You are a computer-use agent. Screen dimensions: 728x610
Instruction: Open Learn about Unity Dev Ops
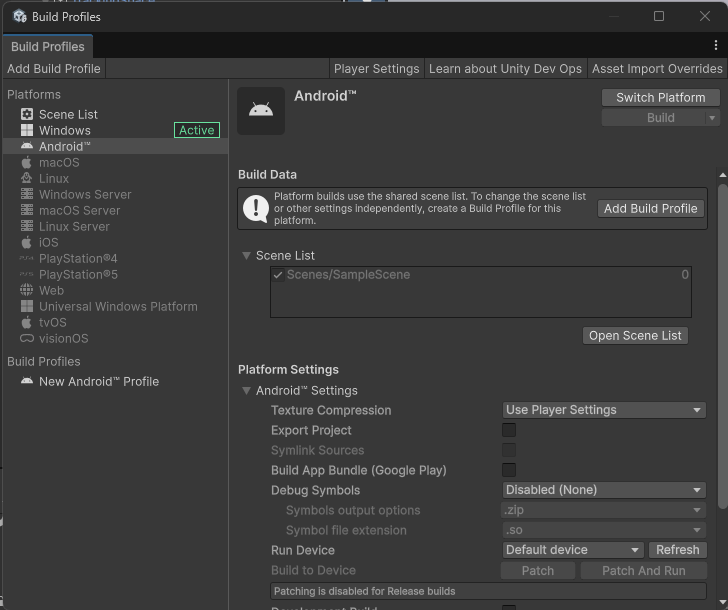point(505,69)
